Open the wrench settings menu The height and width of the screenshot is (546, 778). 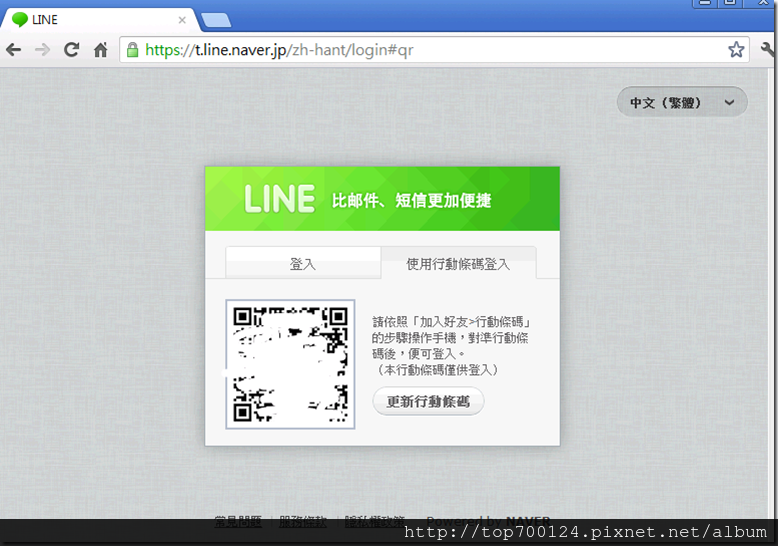click(768, 50)
